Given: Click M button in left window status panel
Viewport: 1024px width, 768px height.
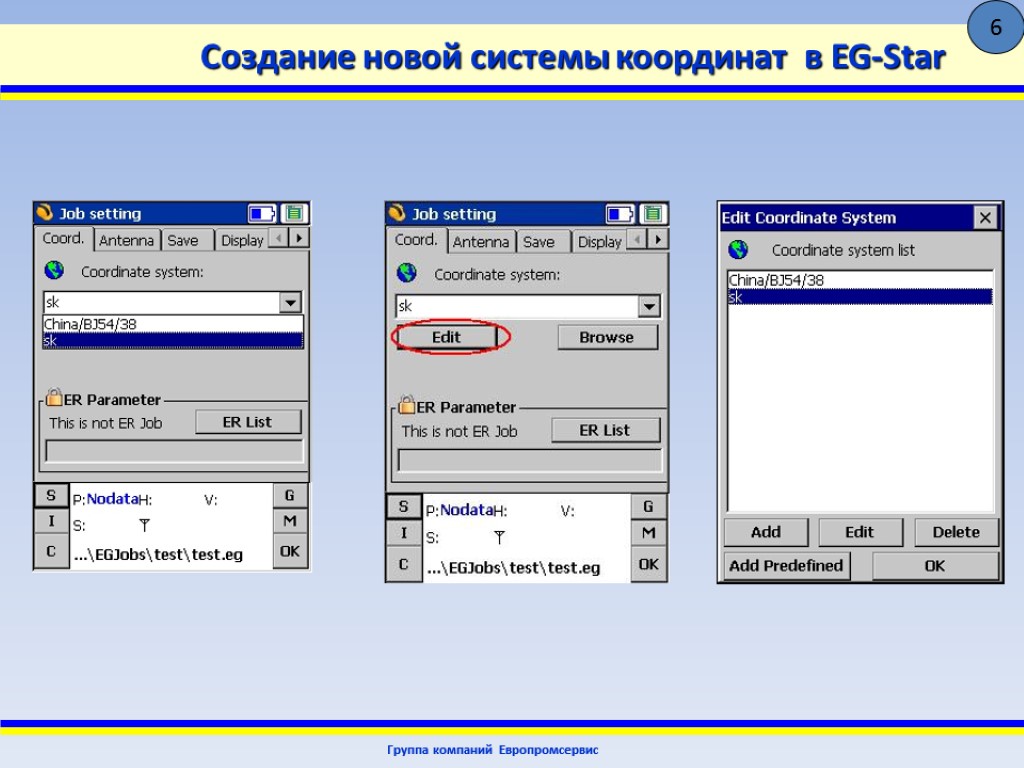Looking at the screenshot, I should tap(290, 521).
